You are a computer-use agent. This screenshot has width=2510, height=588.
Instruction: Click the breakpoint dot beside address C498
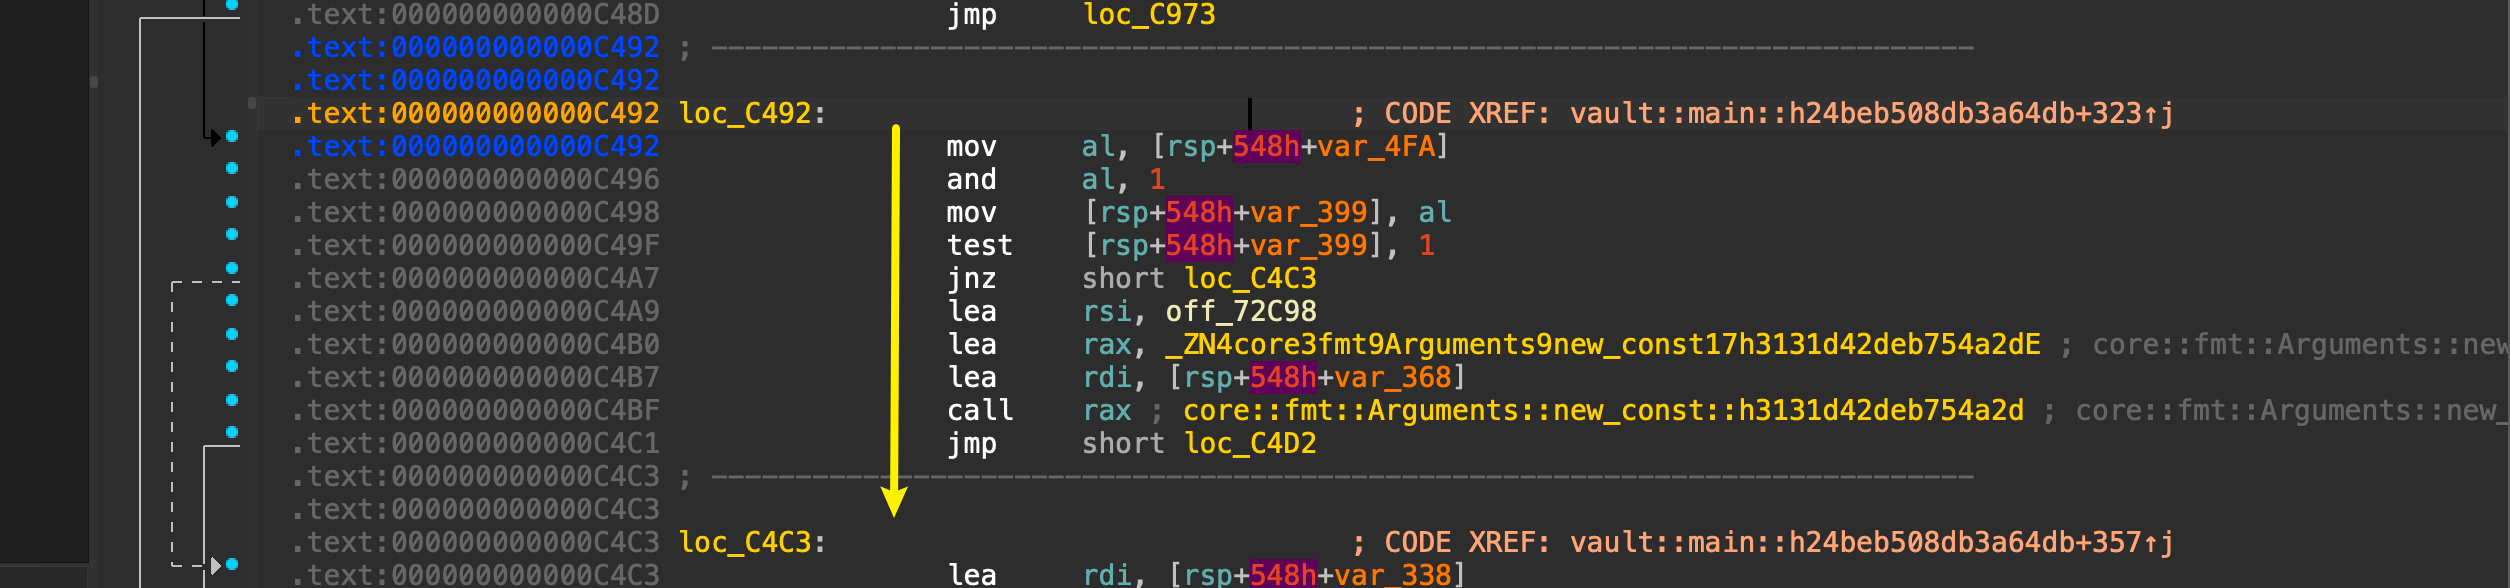point(232,202)
